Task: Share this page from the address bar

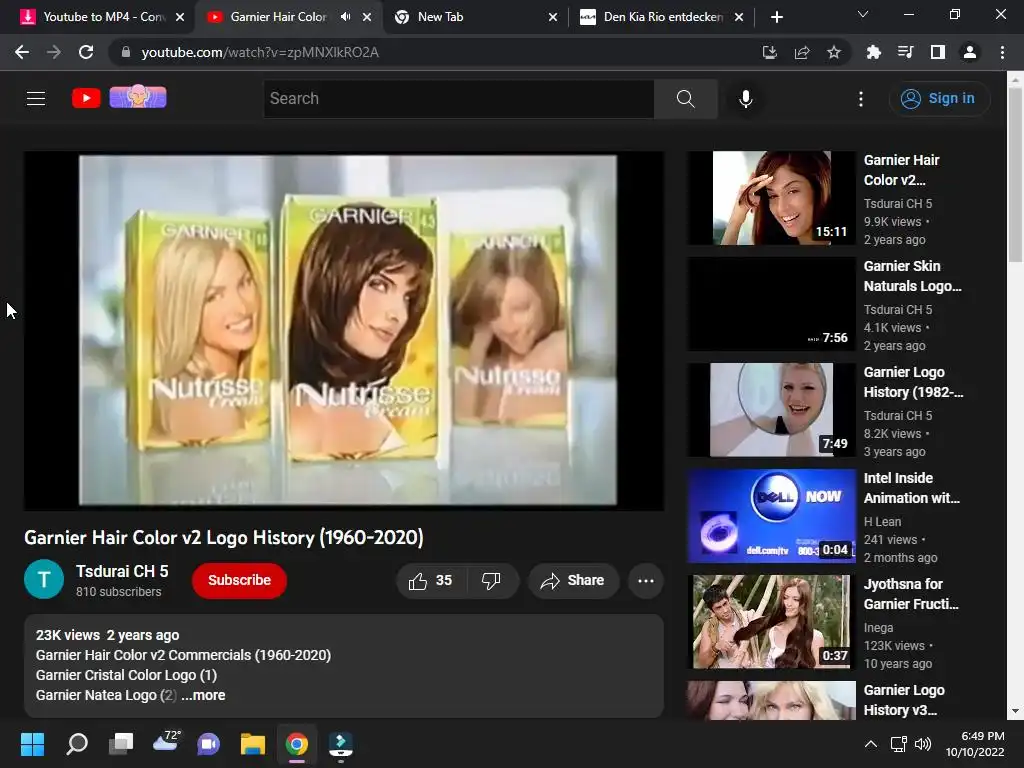Action: pyautogui.click(x=802, y=52)
